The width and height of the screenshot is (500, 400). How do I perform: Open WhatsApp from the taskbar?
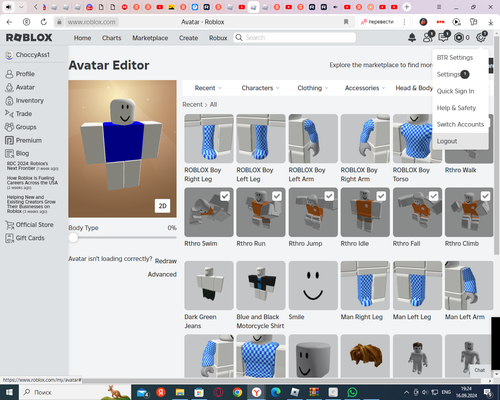point(352,392)
